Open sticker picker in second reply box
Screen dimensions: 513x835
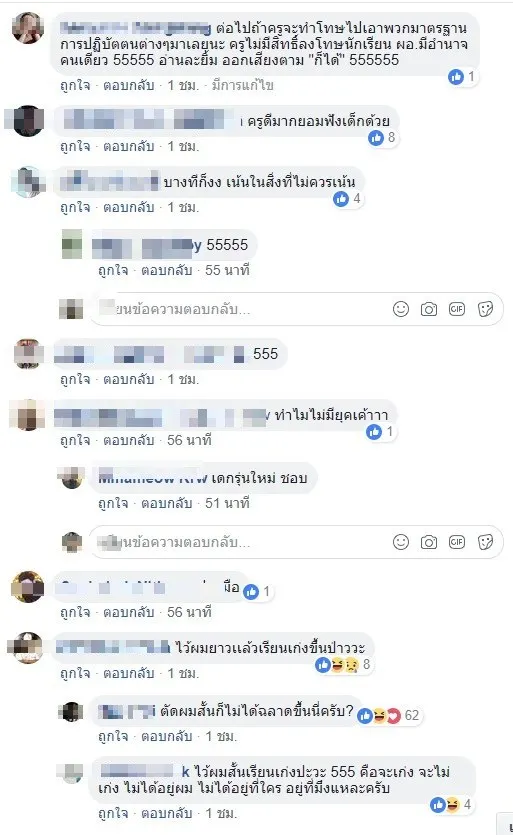pyautogui.click(x=485, y=542)
